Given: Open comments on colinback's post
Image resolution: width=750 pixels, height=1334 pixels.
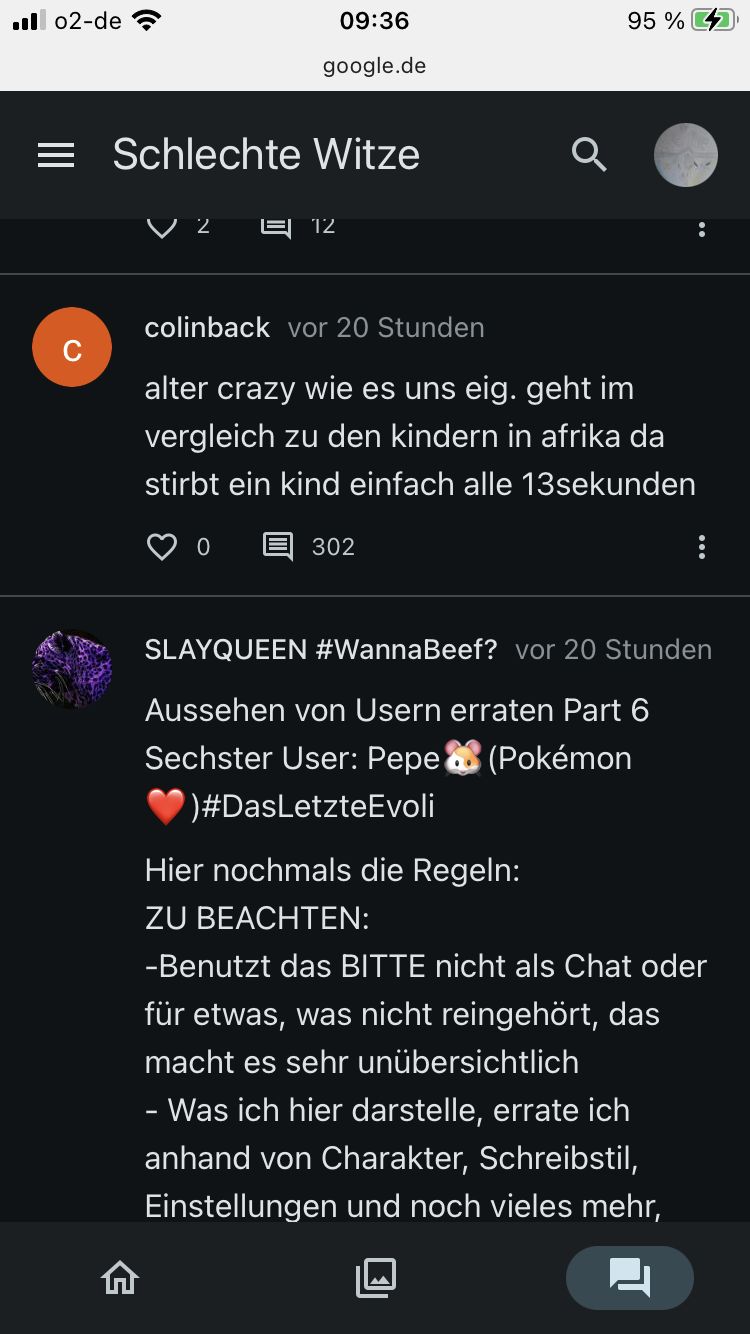Looking at the screenshot, I should pos(278,546).
